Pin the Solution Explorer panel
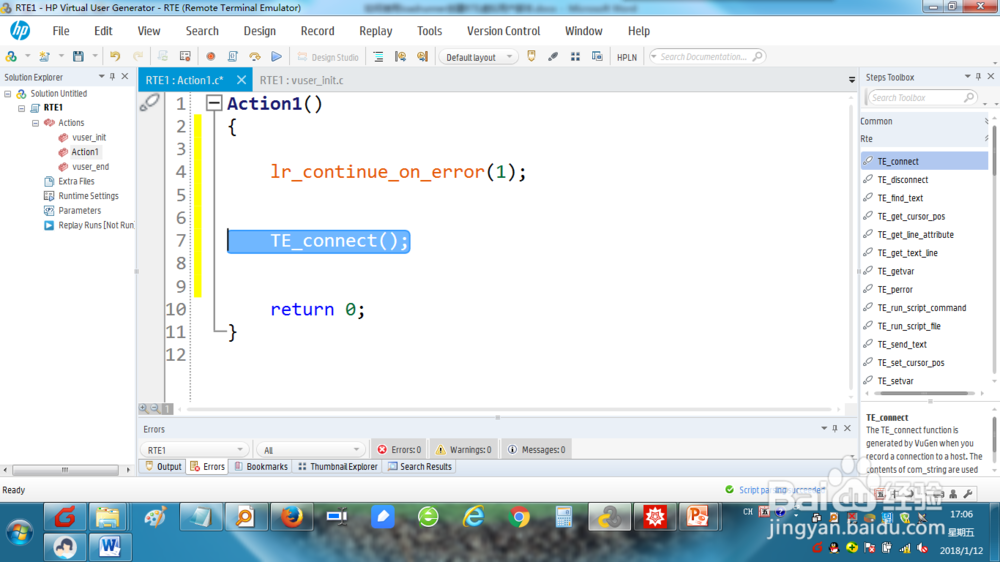The height and width of the screenshot is (562, 1000). 112,77
